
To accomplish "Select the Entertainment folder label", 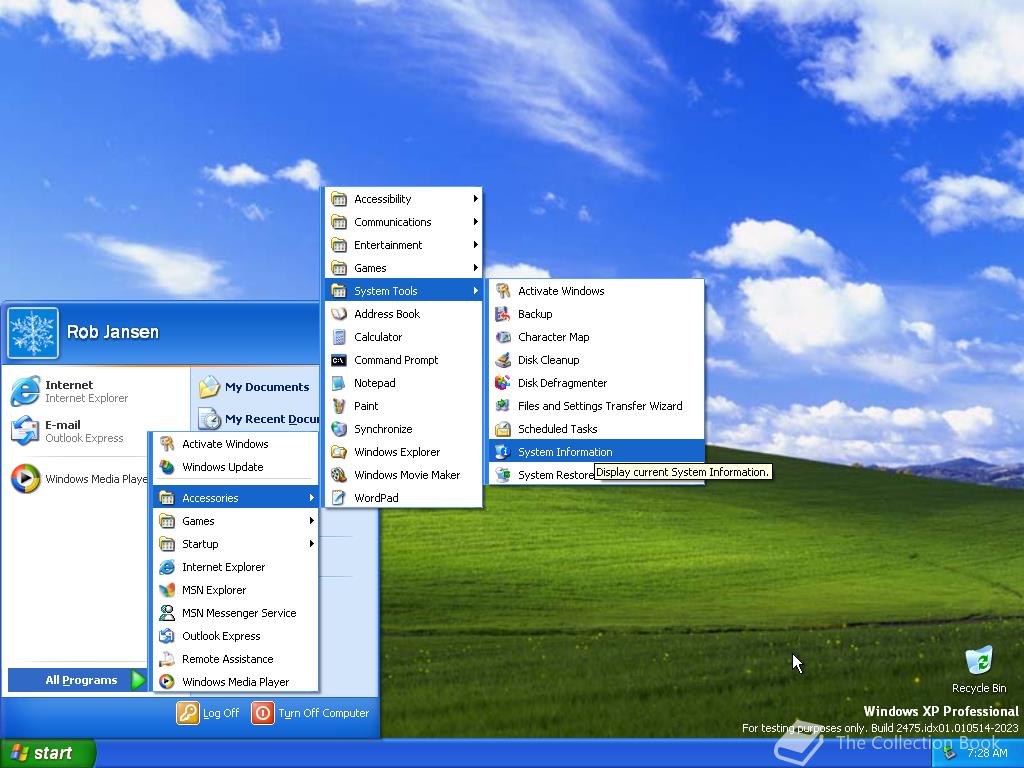I will [388, 245].
